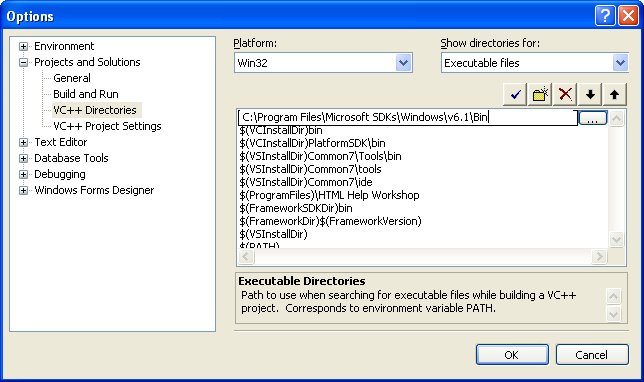
Task: Collapse the Projects and Solutions node
Action: [23, 62]
